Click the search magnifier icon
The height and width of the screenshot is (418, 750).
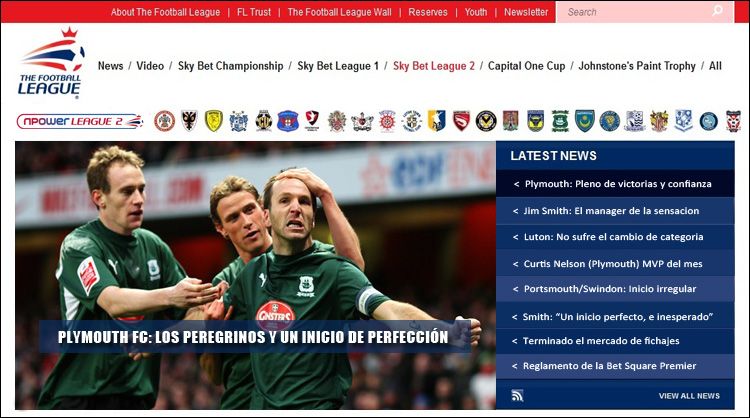[717, 11]
